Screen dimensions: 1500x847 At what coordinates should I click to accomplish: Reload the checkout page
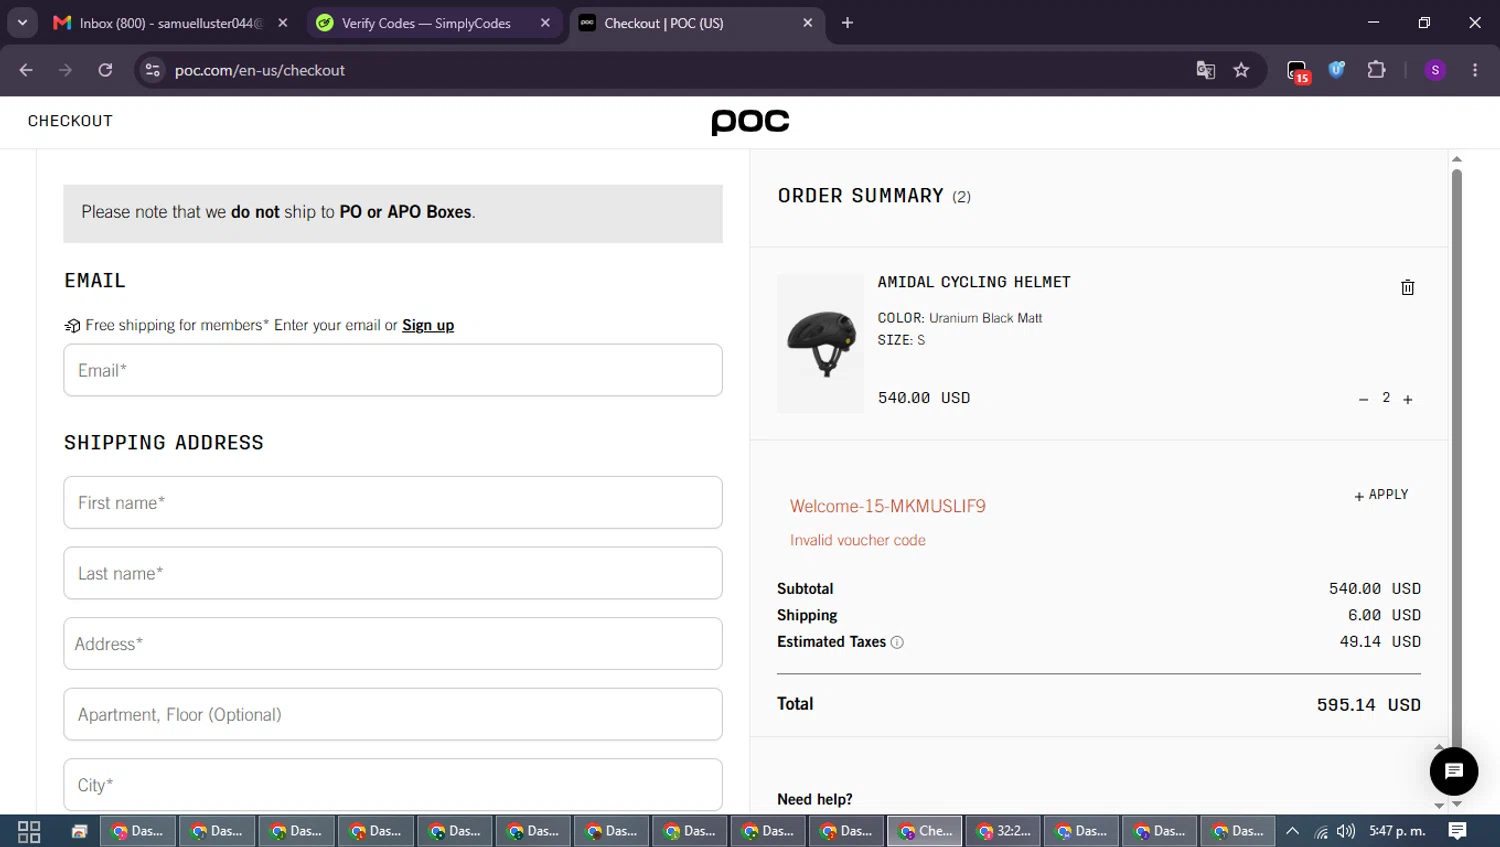(105, 70)
